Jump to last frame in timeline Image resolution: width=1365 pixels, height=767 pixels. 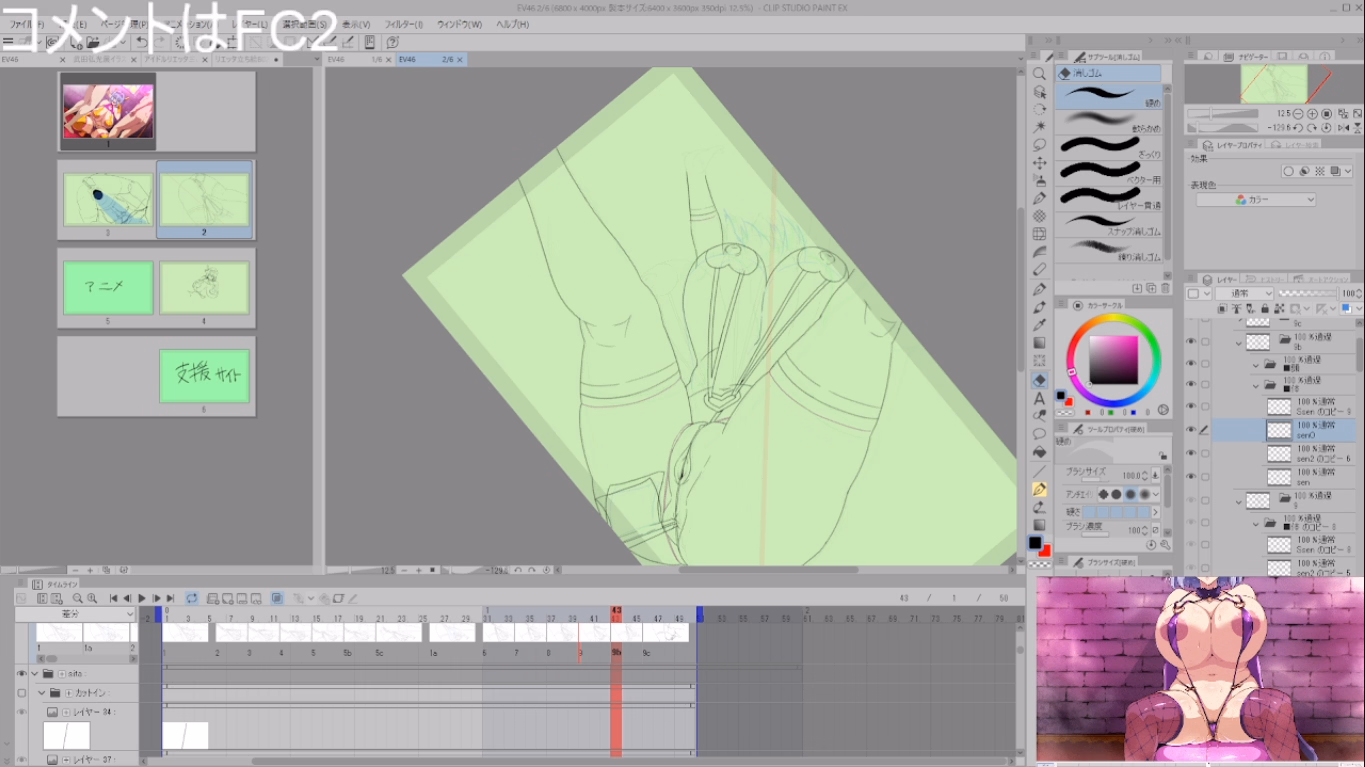coord(170,598)
